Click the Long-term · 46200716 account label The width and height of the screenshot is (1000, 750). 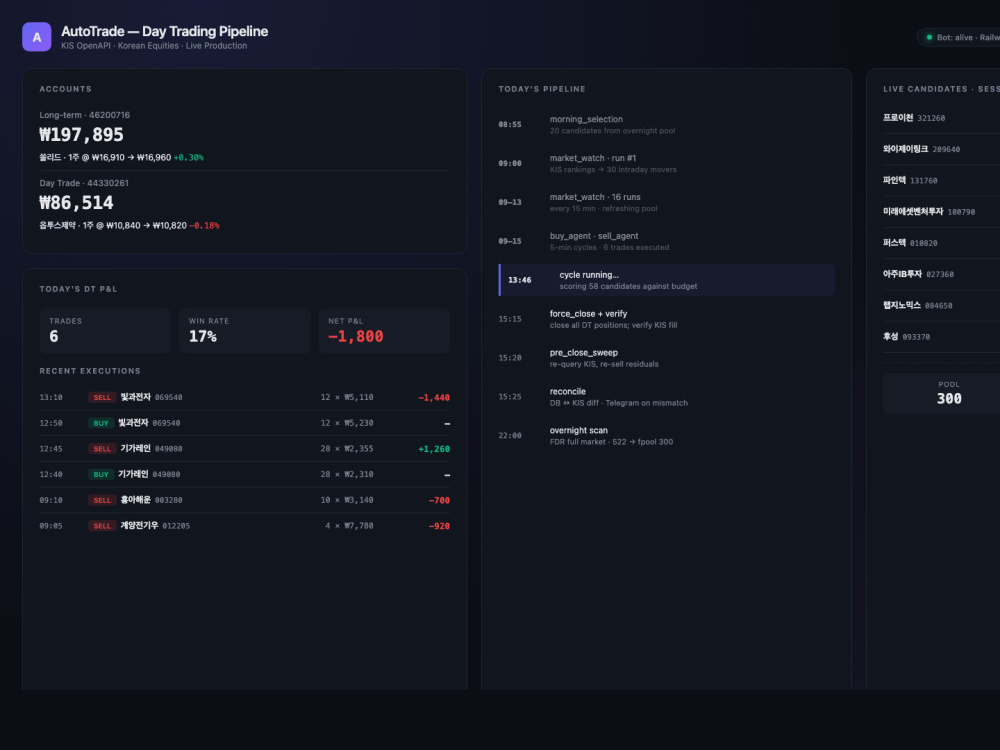[x=85, y=115]
